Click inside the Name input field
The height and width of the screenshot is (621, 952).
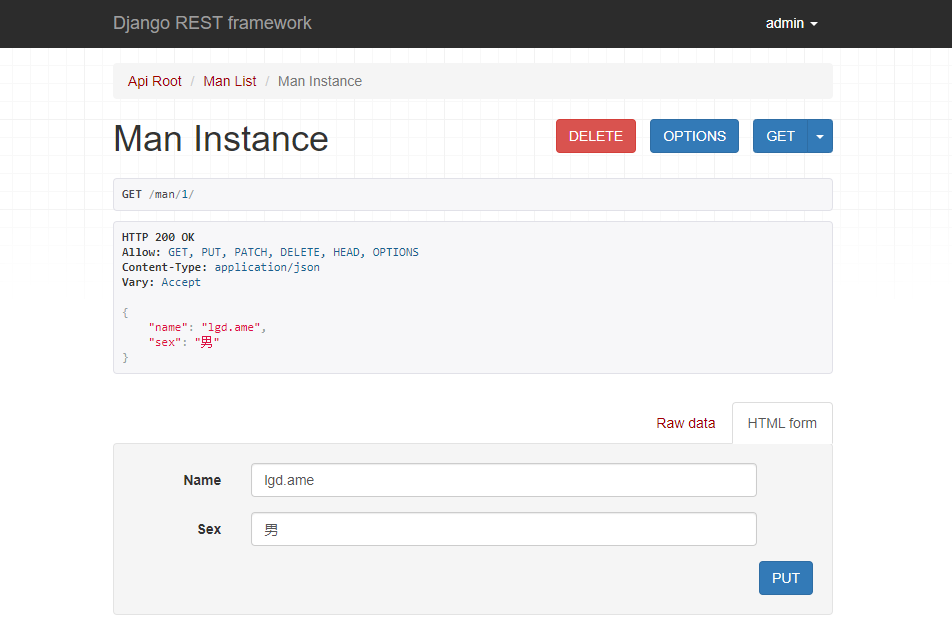tap(503, 480)
